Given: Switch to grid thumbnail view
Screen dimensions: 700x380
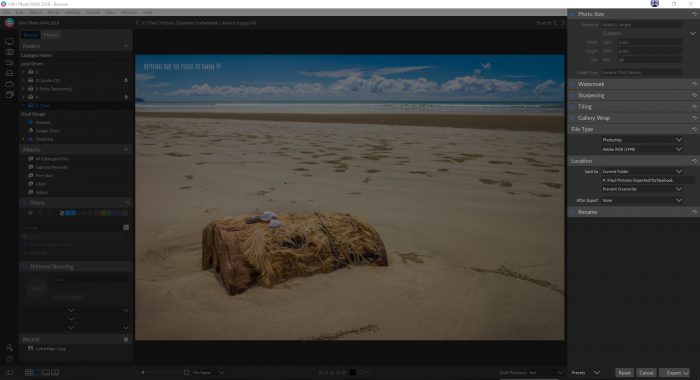Looking at the screenshot, I should click(29, 372).
